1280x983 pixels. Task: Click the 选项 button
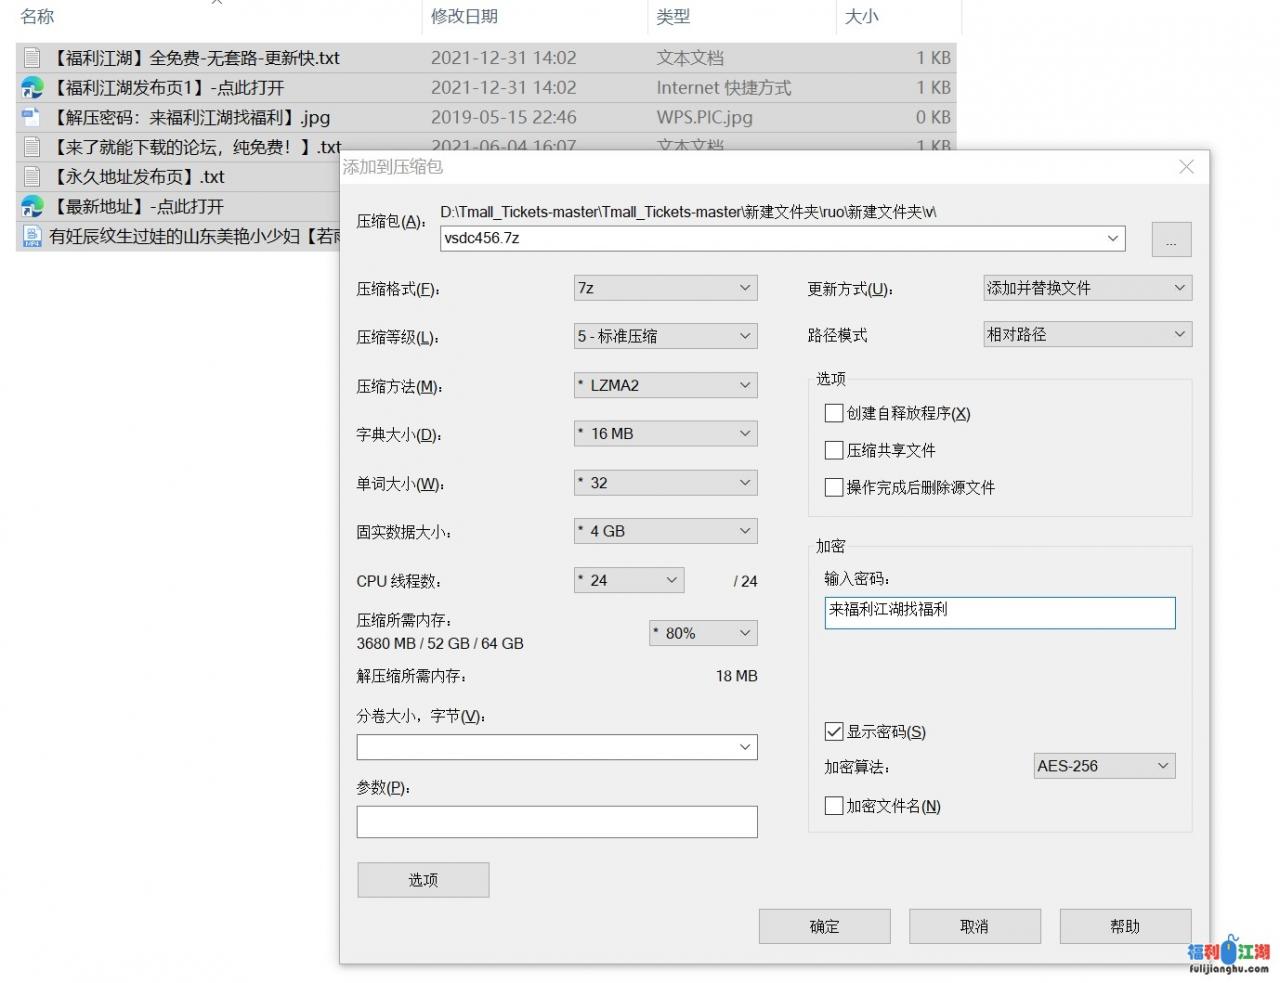423,880
